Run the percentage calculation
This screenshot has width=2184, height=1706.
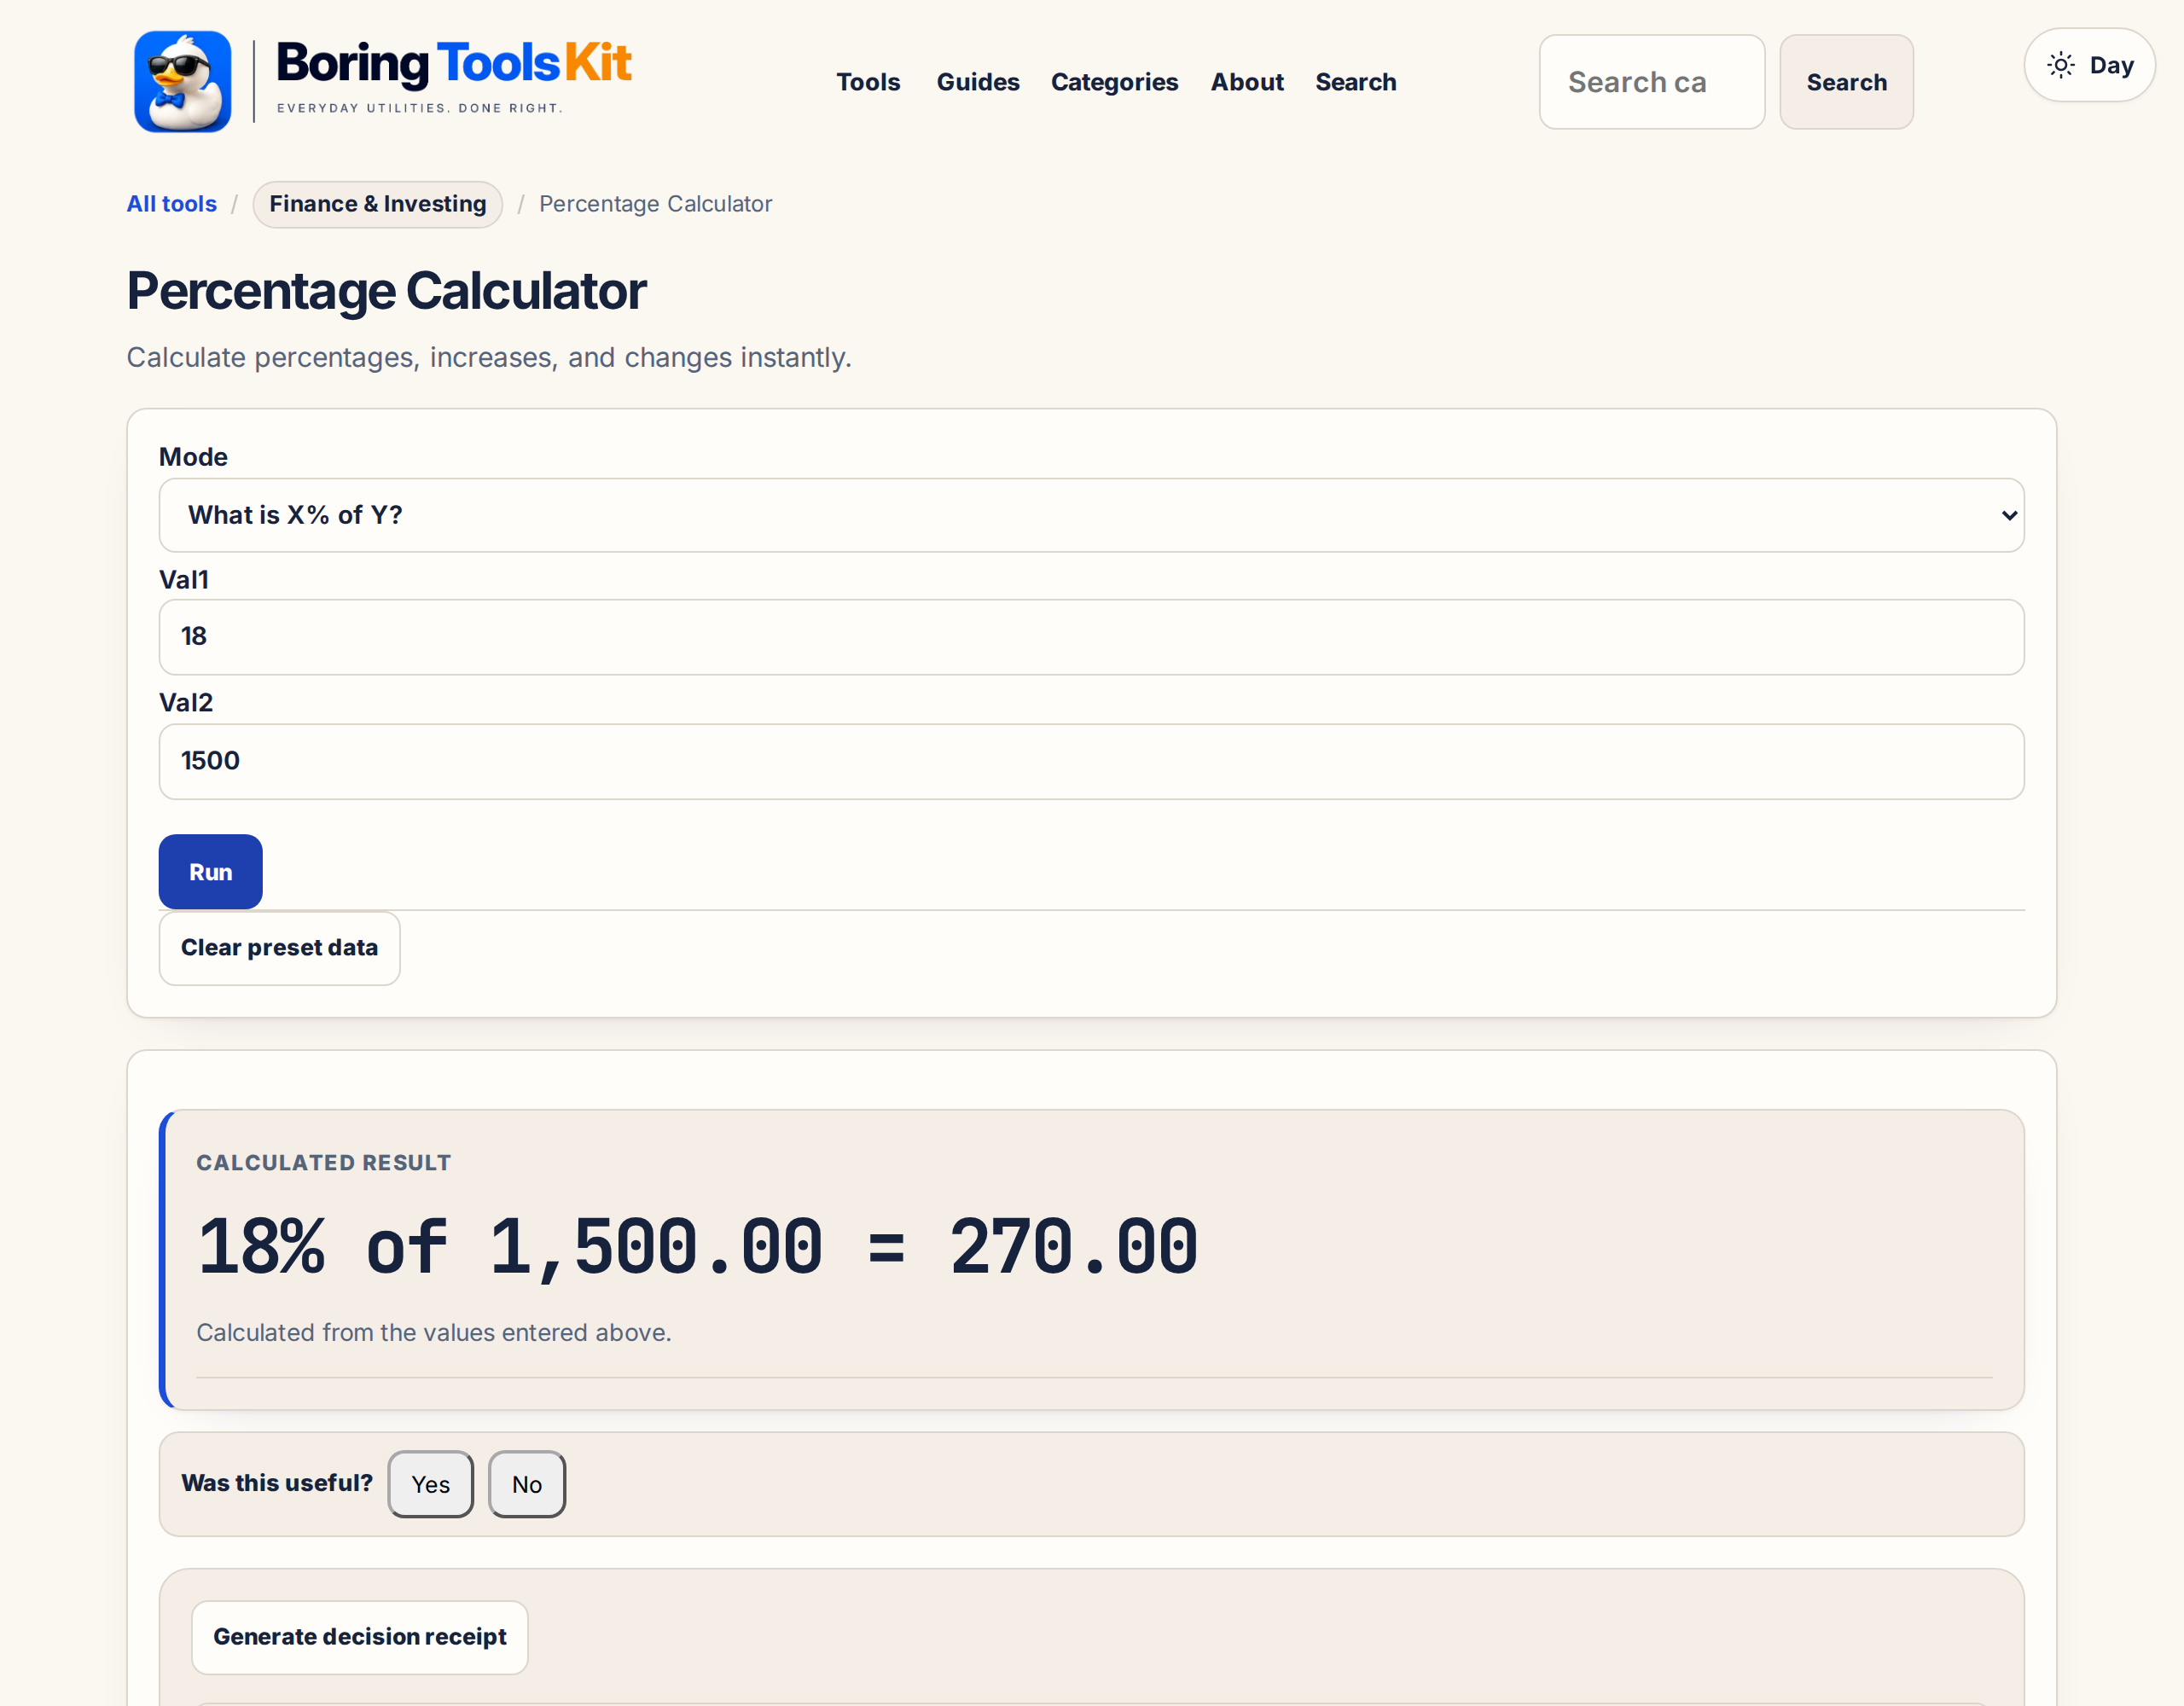click(210, 872)
